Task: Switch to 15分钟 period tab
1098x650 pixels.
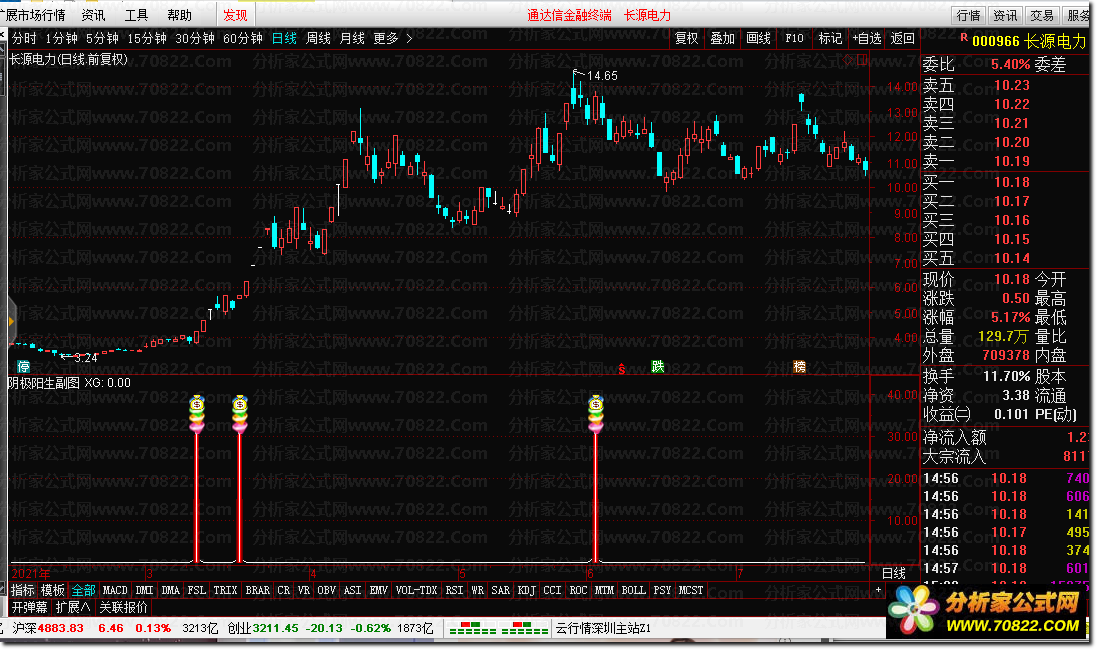Action: coord(146,39)
